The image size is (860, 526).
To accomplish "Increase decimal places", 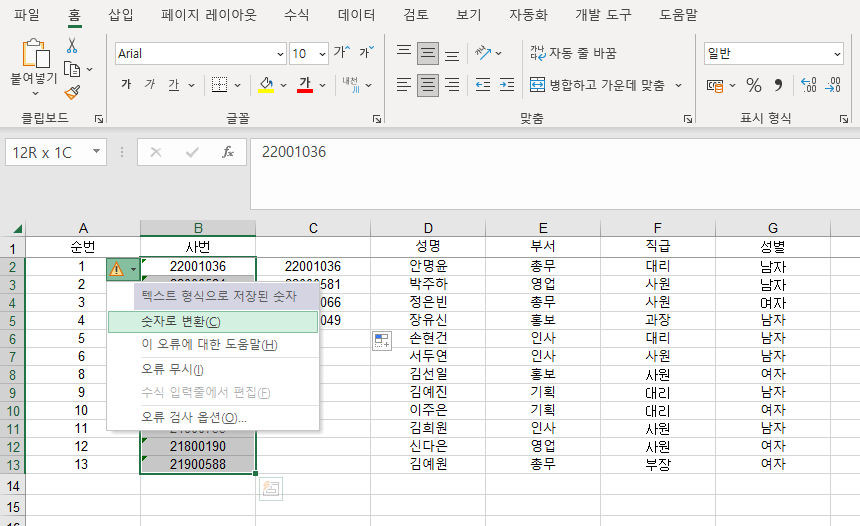I will (x=808, y=85).
